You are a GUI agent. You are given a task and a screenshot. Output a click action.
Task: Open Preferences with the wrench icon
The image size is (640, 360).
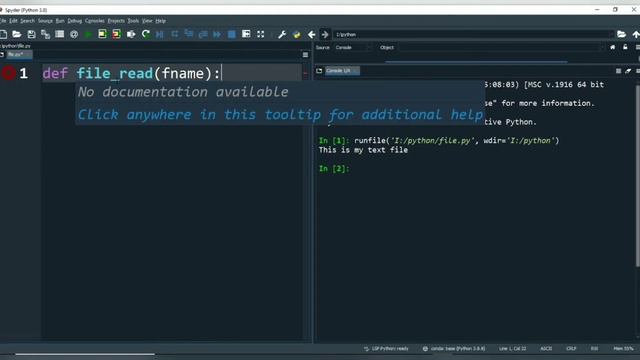click(282, 34)
